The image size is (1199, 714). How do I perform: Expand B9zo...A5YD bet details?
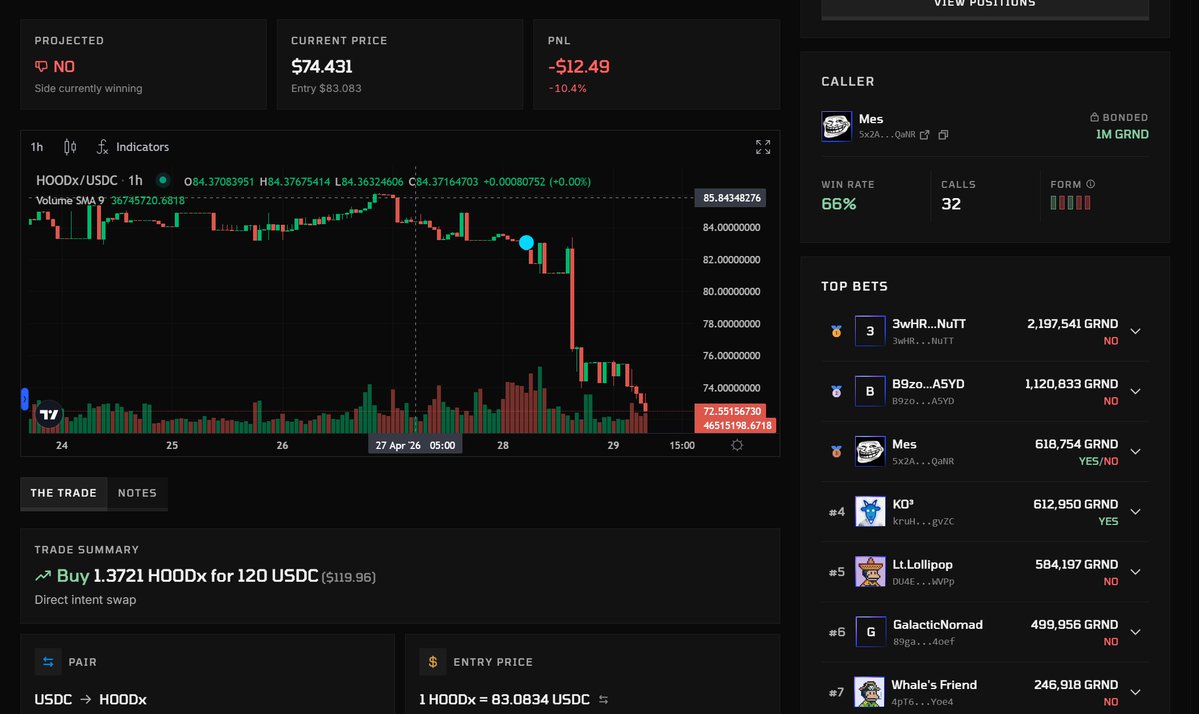click(1136, 391)
